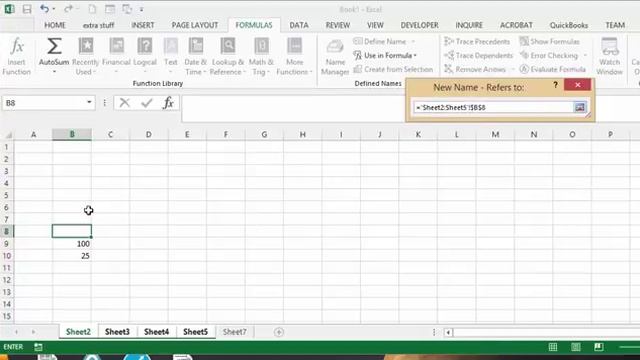Select row 12 header
The height and width of the screenshot is (360, 640).
pyautogui.click(x=7, y=280)
